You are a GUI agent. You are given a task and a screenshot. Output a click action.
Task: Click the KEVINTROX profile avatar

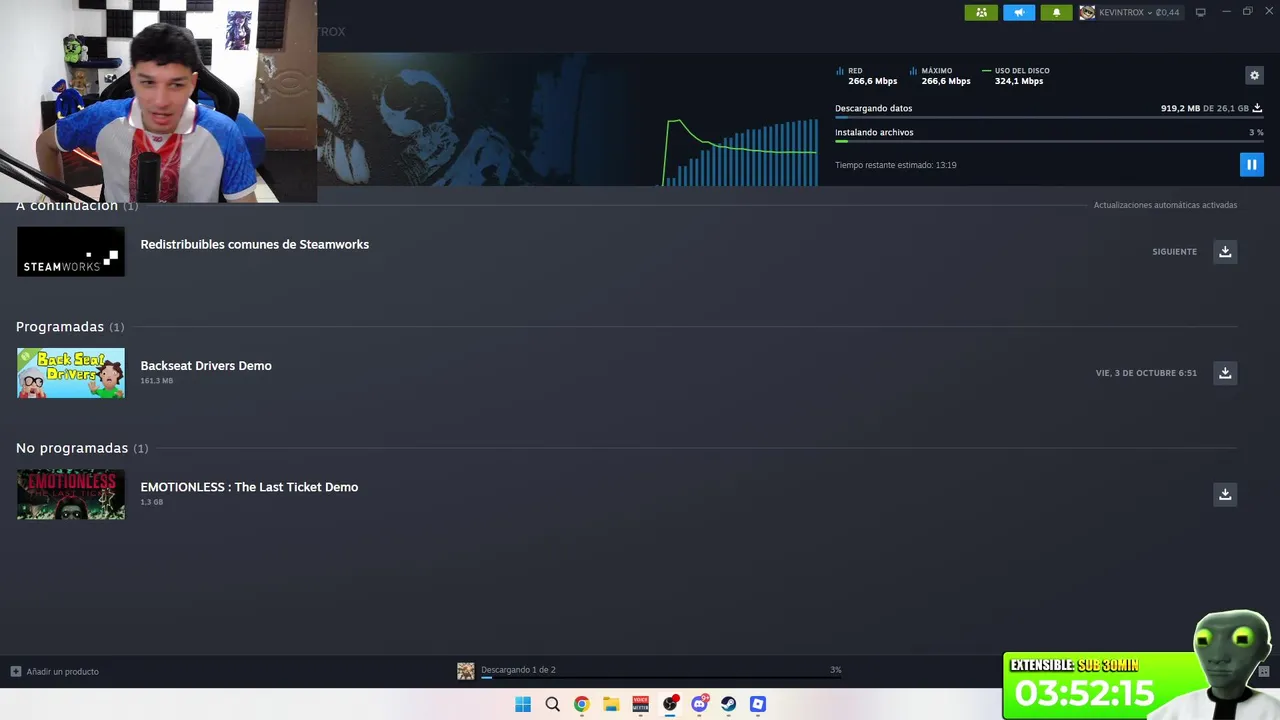coord(1087,12)
